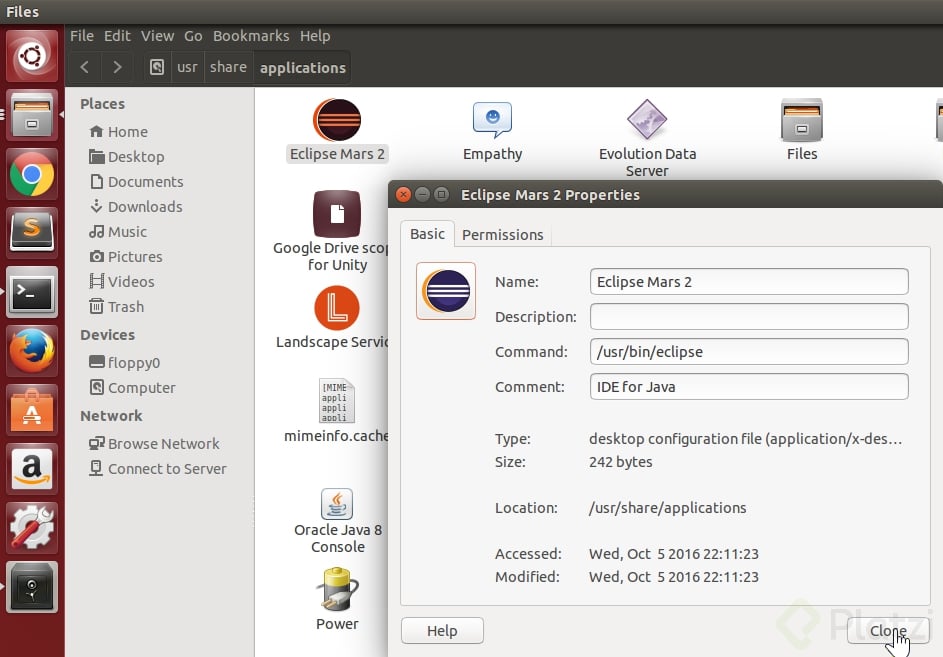Image resolution: width=943 pixels, height=657 pixels.
Task: Open Amazon from the launcher
Action: 32,469
